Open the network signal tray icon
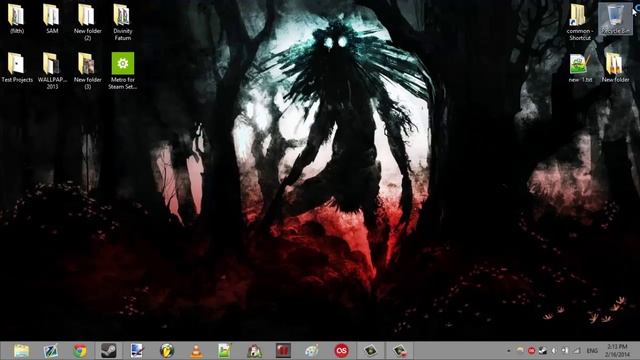Image resolution: width=640 pixels, height=360 pixels. point(577,351)
